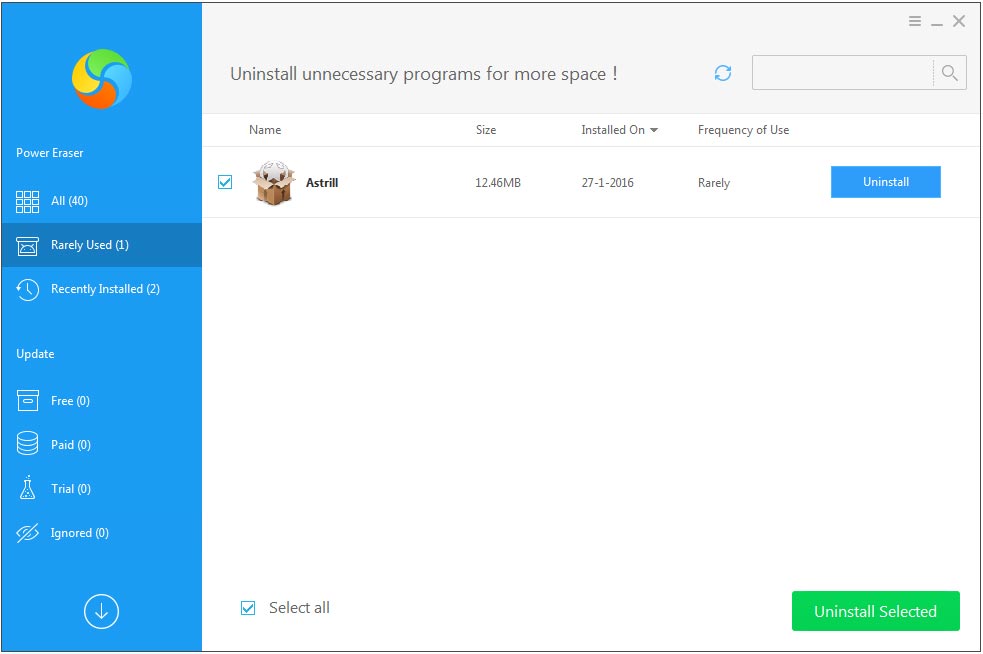Sort by the Installed On header

(613, 130)
